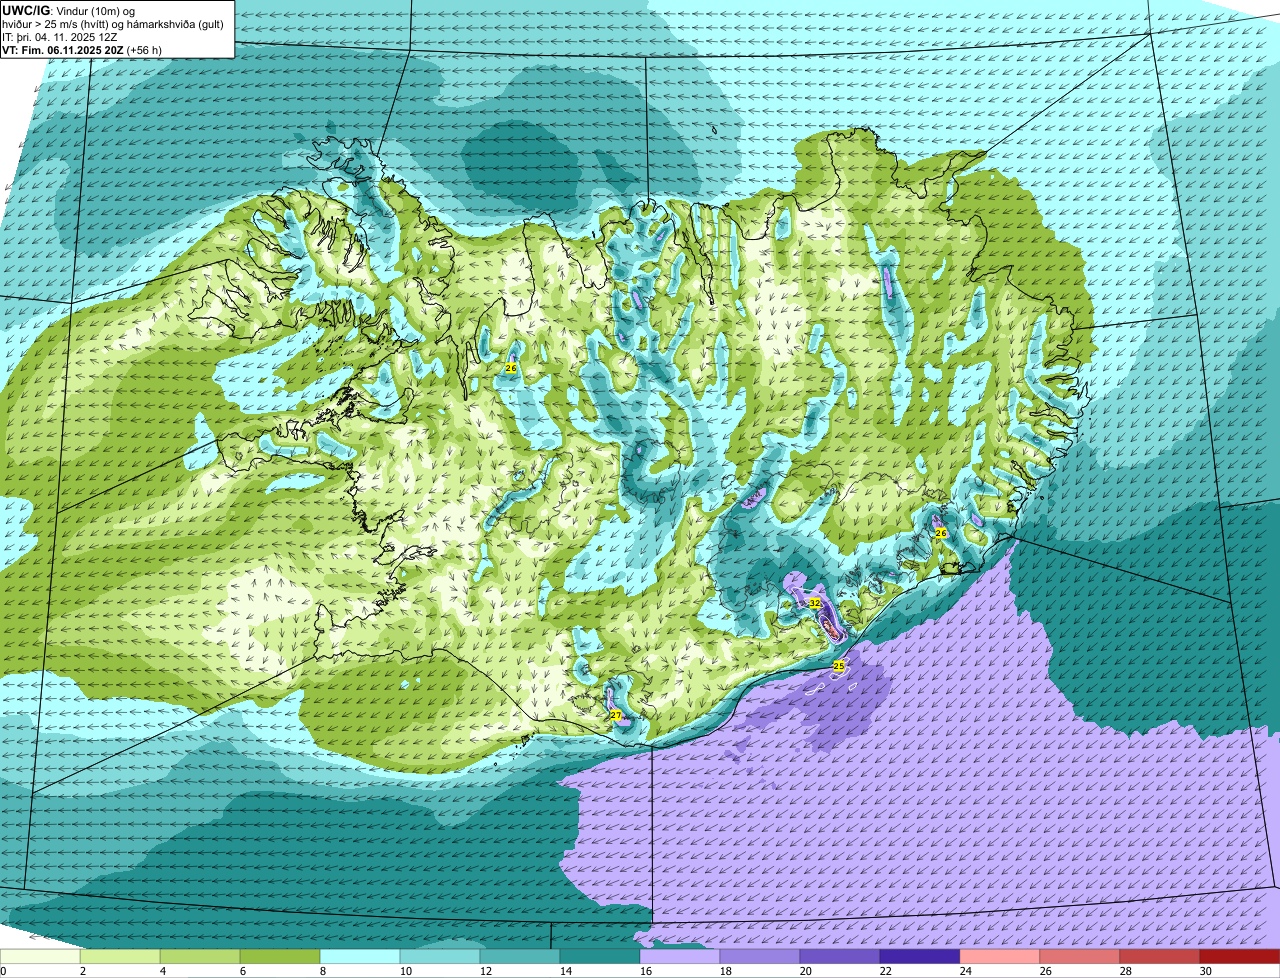Select the yellow gust label '27'
The image size is (1280, 978).
[x=616, y=716]
